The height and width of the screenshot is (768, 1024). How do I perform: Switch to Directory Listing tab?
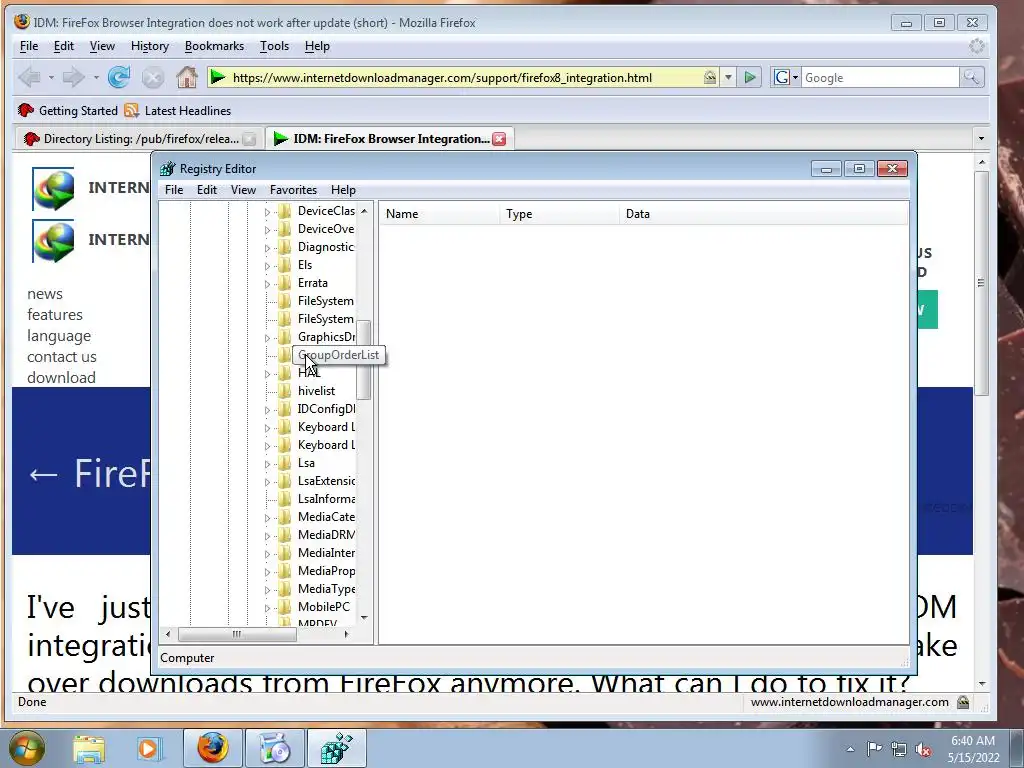click(x=138, y=138)
